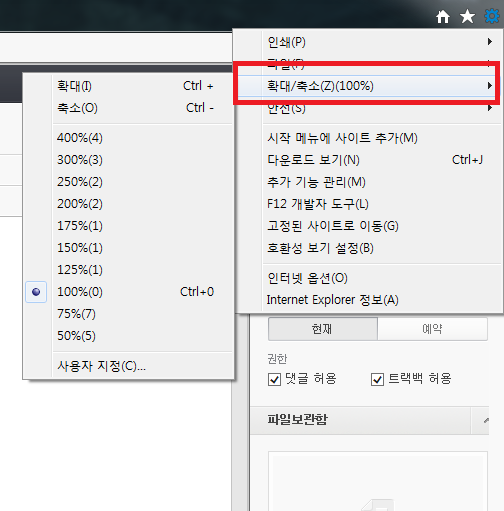Set zoom to 175%(1)
Screen dimensions: 504x511
(128, 226)
